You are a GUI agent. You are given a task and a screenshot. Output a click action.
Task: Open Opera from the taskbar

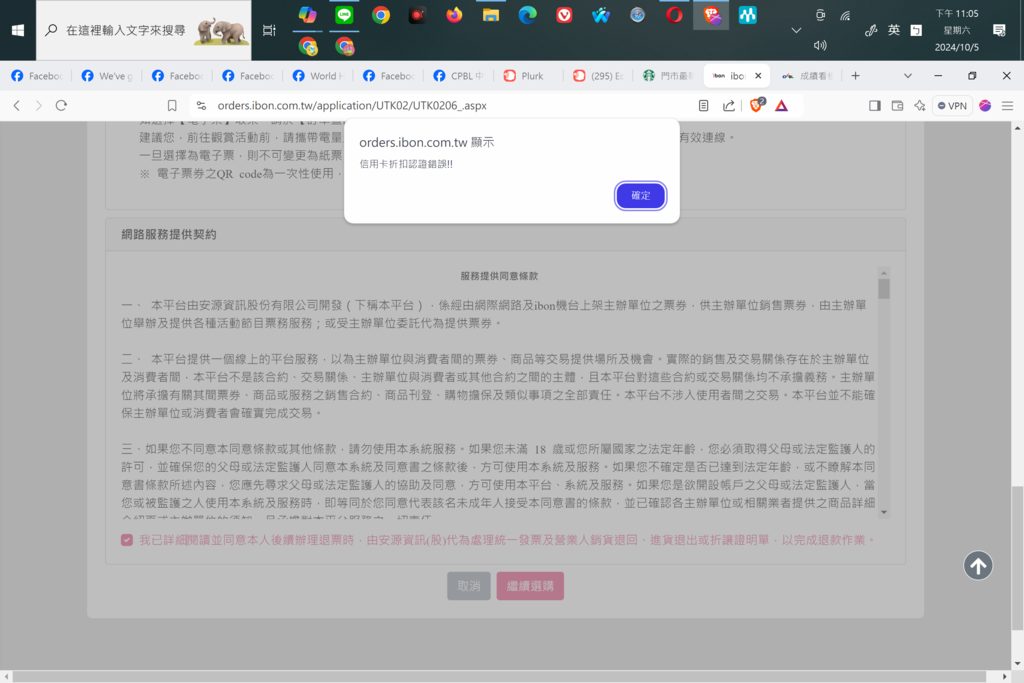674,15
